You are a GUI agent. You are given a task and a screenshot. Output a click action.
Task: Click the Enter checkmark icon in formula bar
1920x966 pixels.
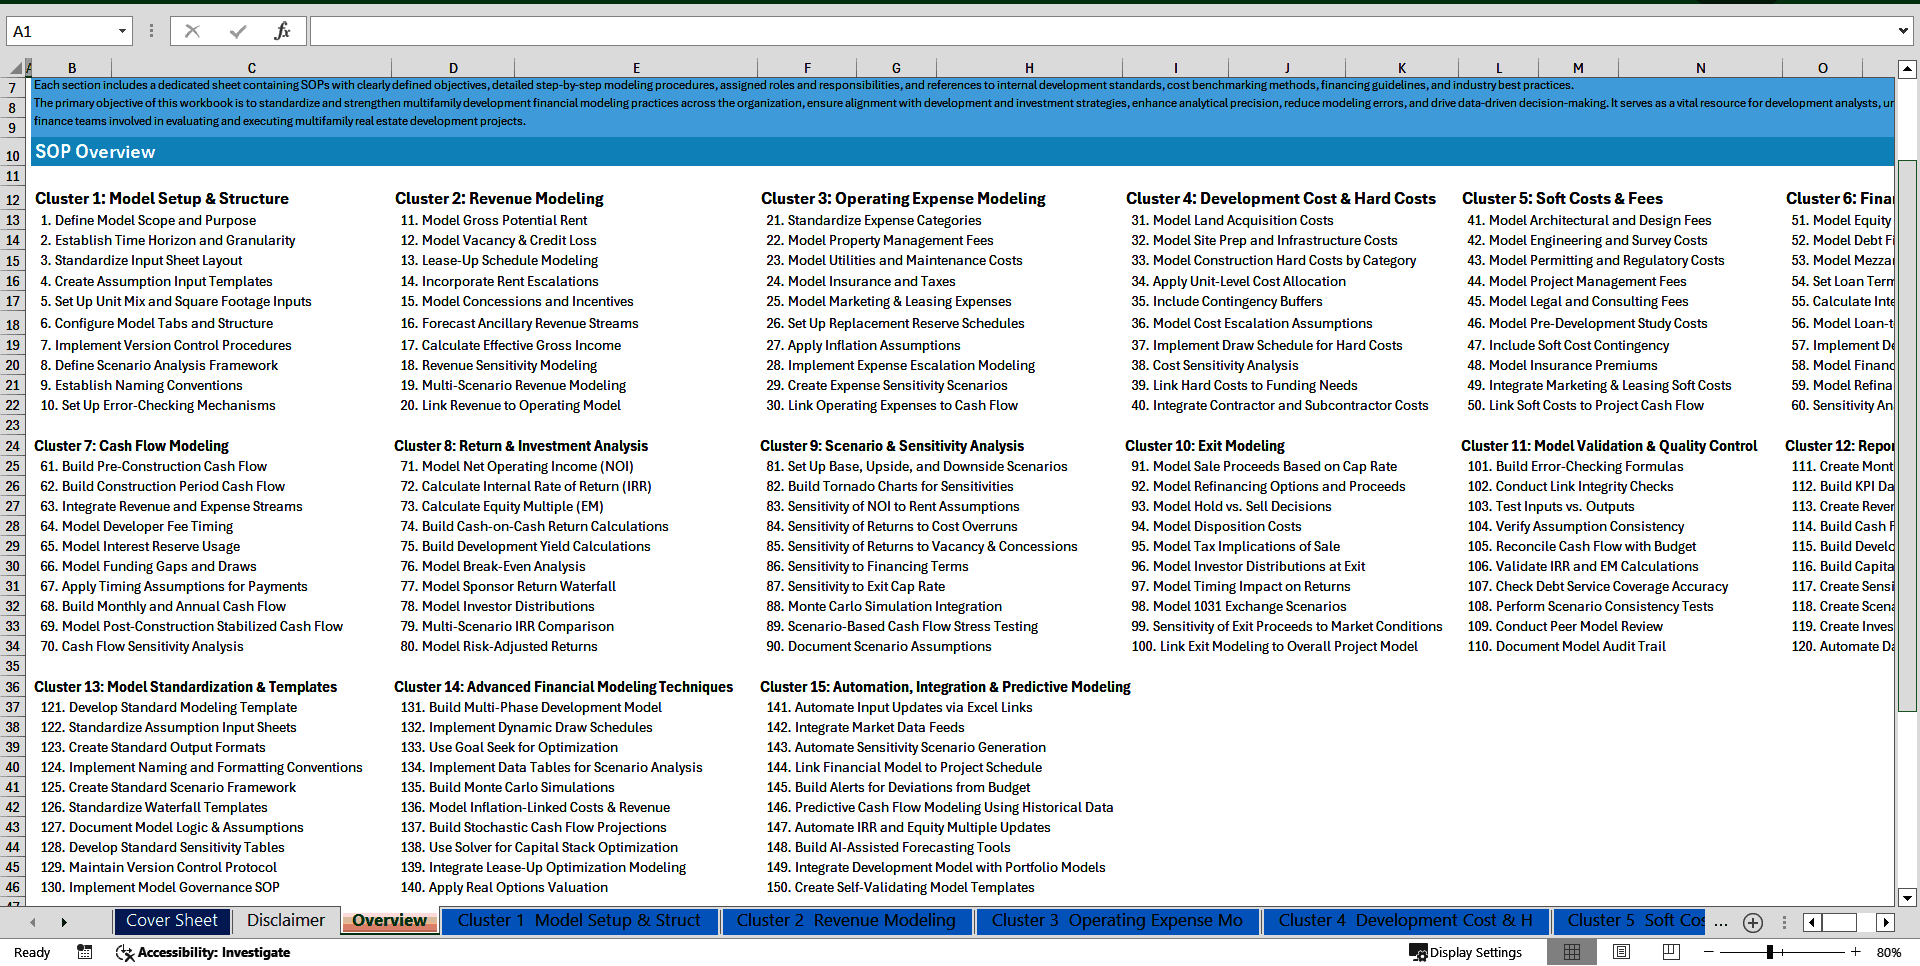click(x=237, y=31)
